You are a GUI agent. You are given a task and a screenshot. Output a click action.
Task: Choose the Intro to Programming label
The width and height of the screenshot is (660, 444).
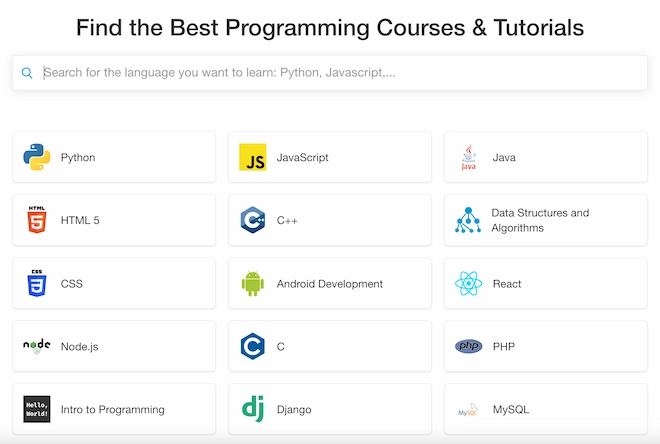point(112,409)
